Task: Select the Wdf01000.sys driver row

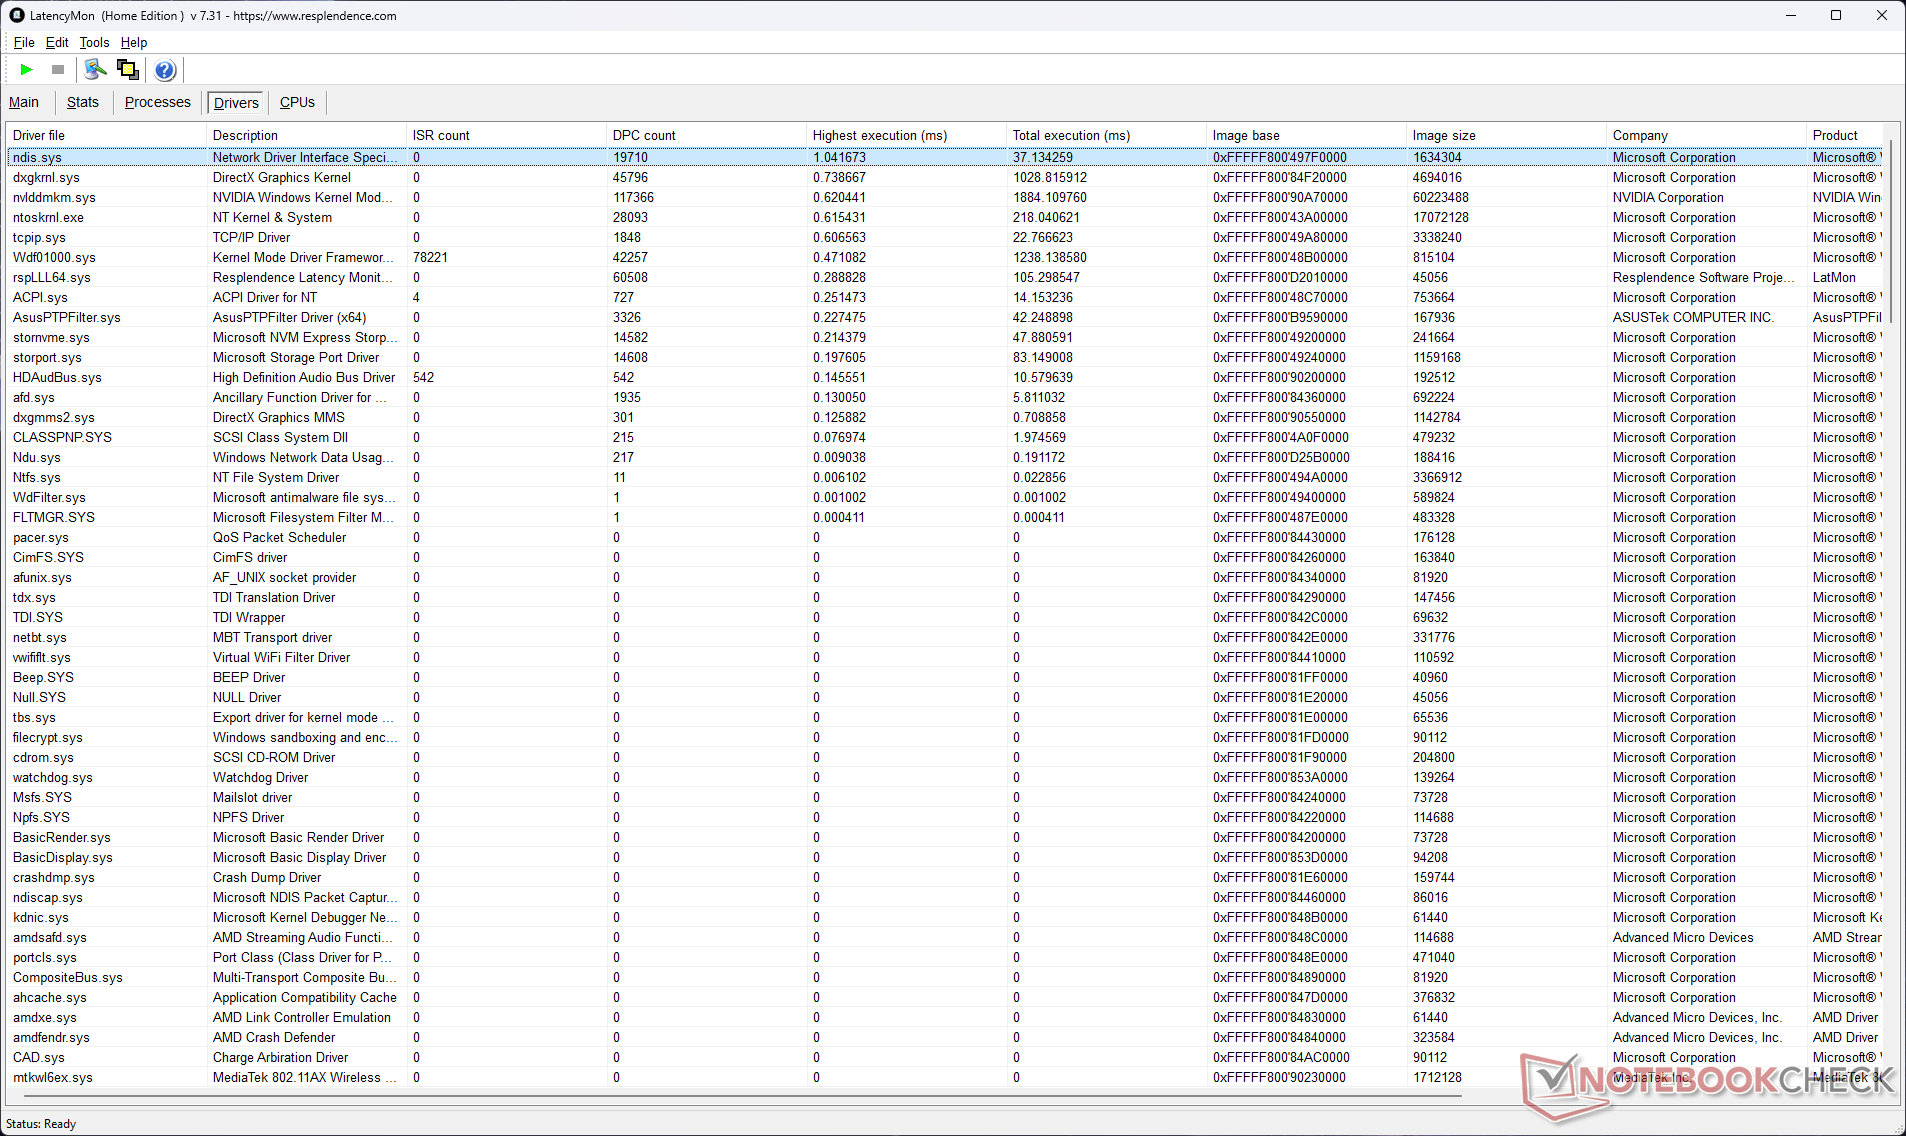Action: 54,257
